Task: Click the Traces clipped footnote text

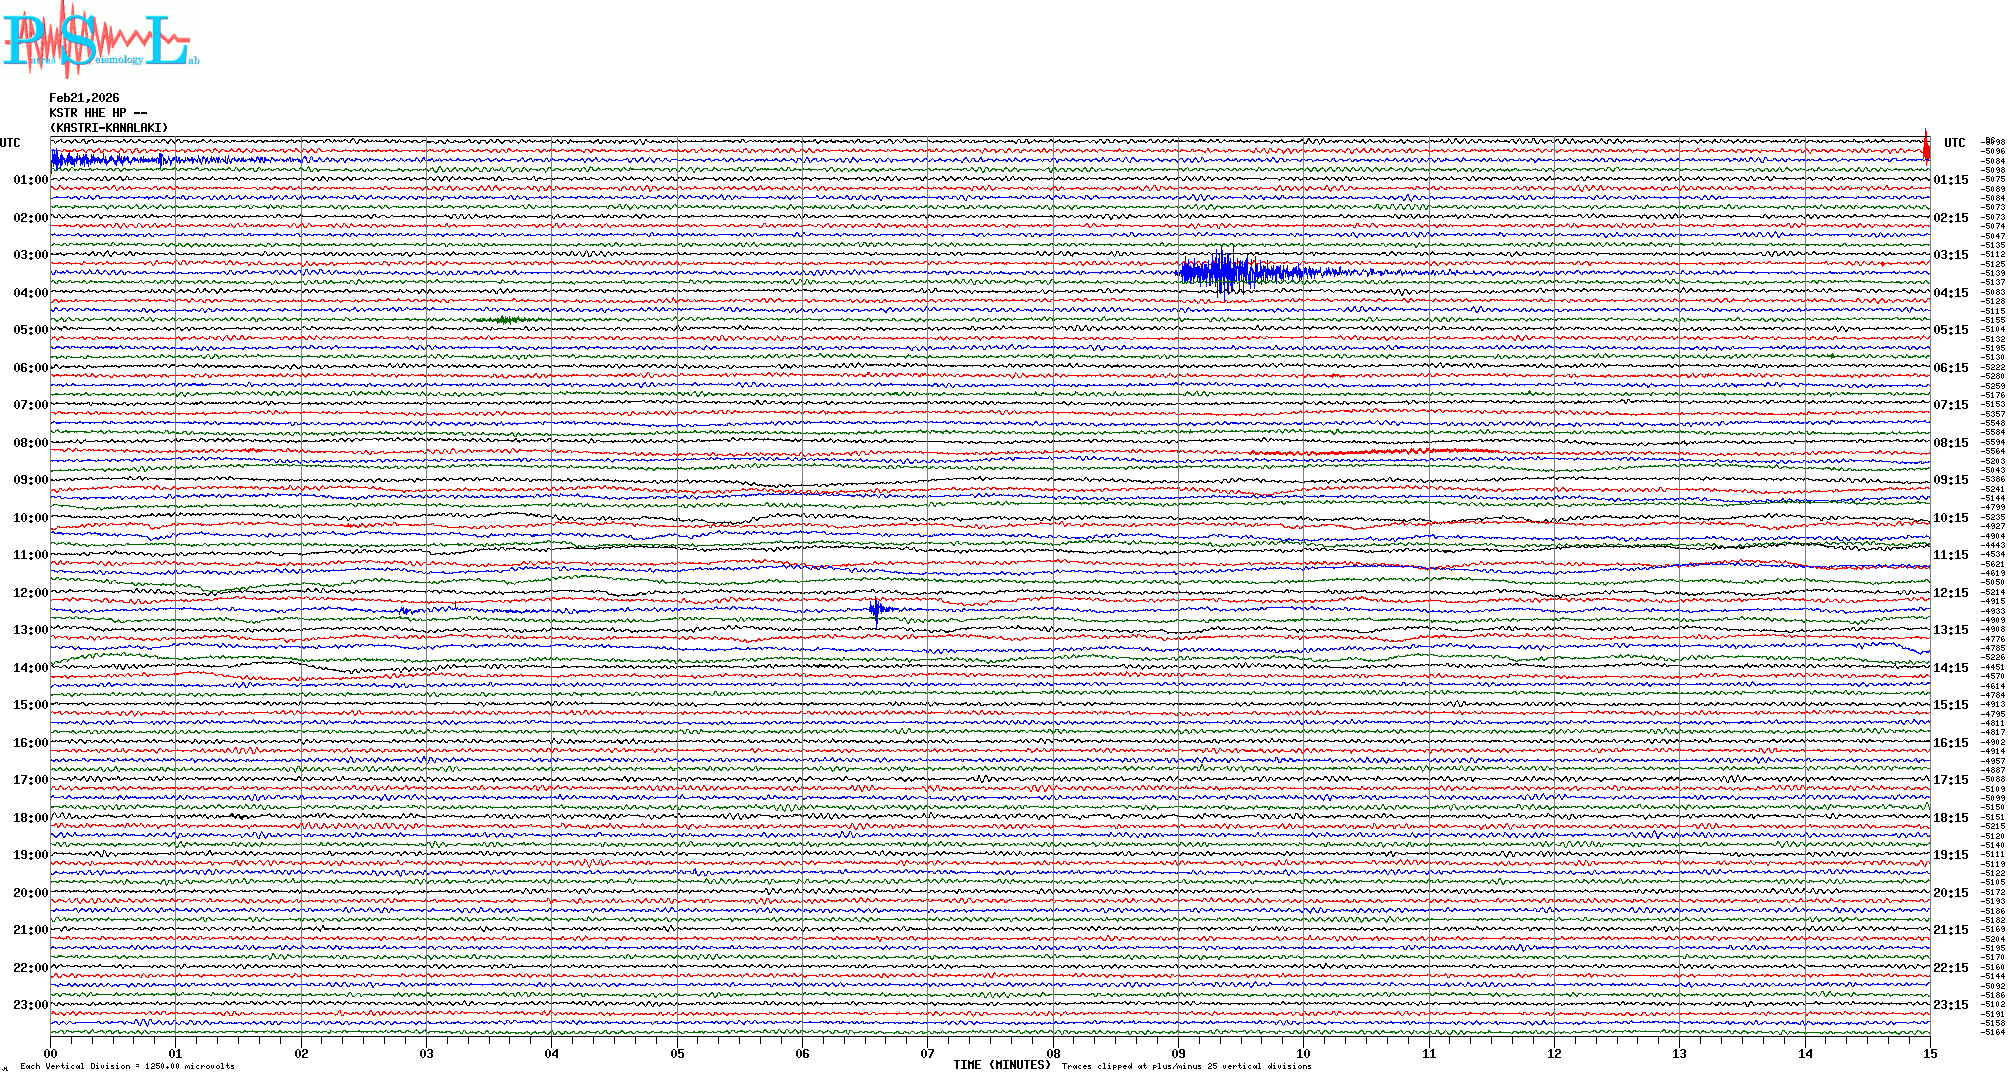Action: pyautogui.click(x=1186, y=1066)
